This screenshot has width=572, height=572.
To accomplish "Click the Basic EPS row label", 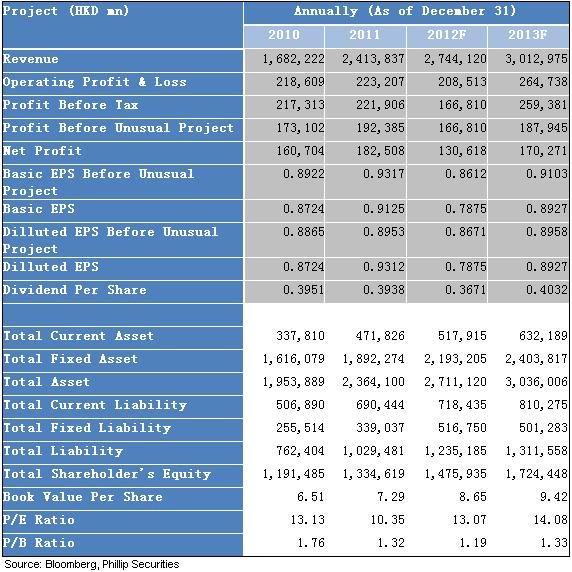I will pos(39,209).
